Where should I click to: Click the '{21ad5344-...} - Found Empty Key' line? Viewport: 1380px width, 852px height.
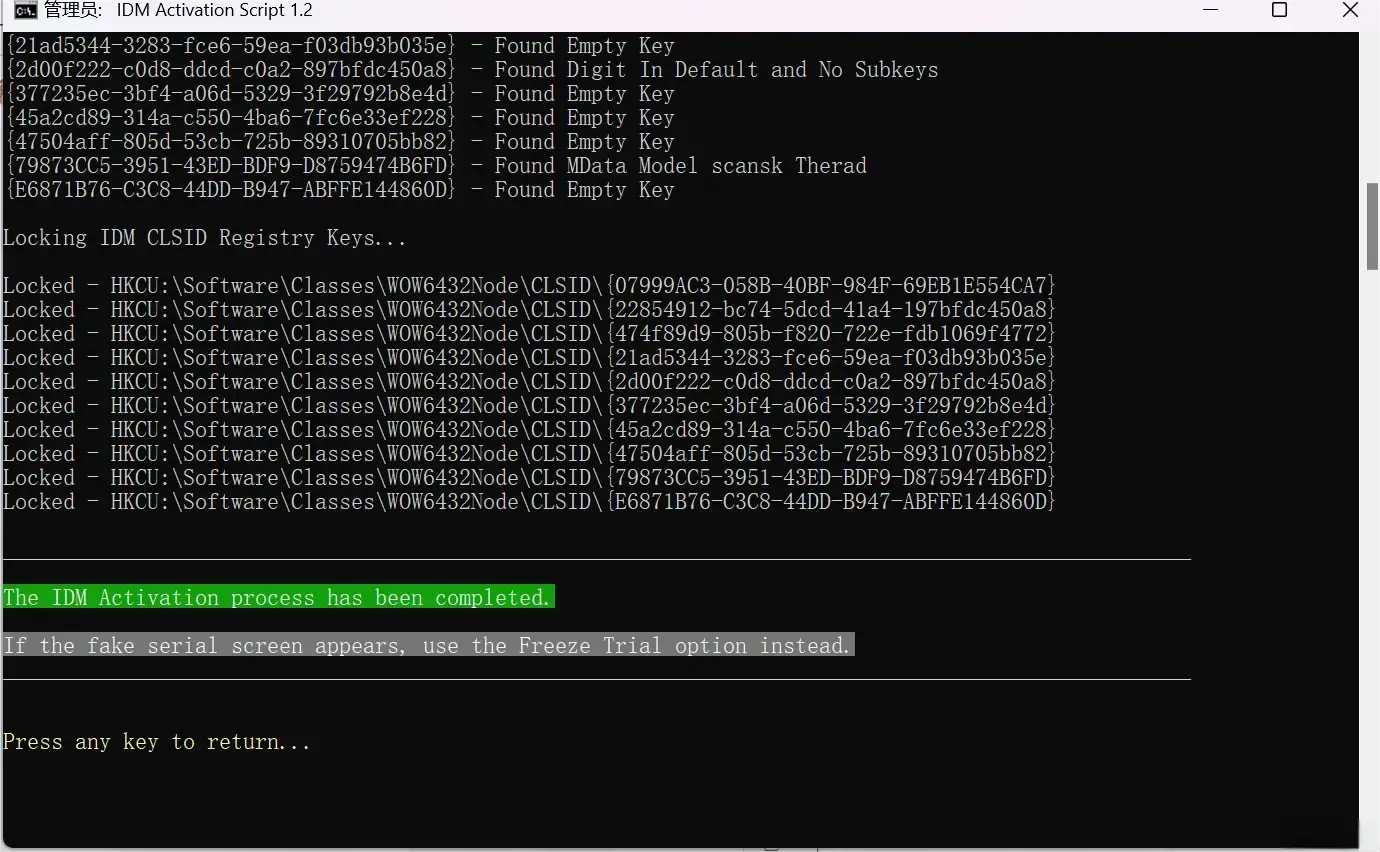tap(340, 46)
